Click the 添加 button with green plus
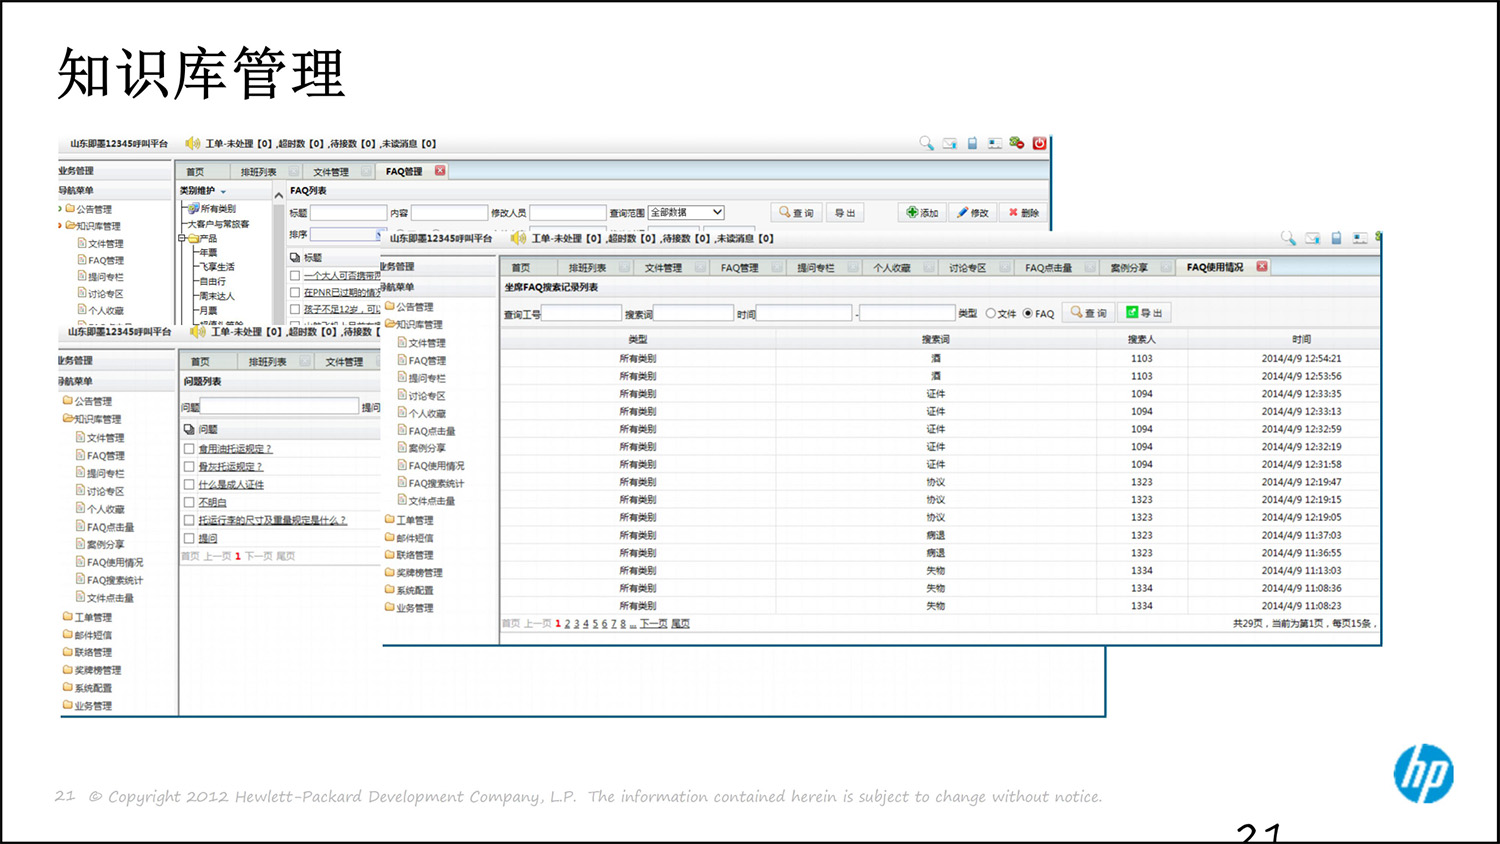The image size is (1500, 844). [922, 213]
